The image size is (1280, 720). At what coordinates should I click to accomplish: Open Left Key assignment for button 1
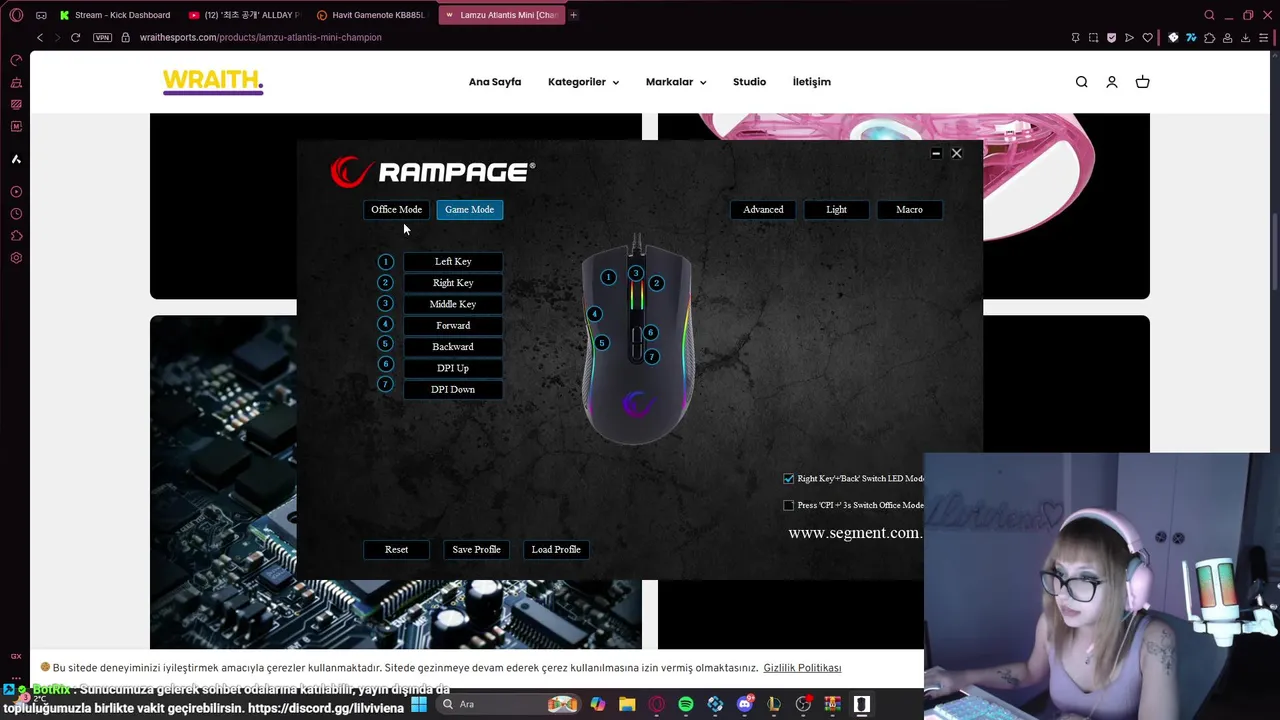tap(453, 262)
